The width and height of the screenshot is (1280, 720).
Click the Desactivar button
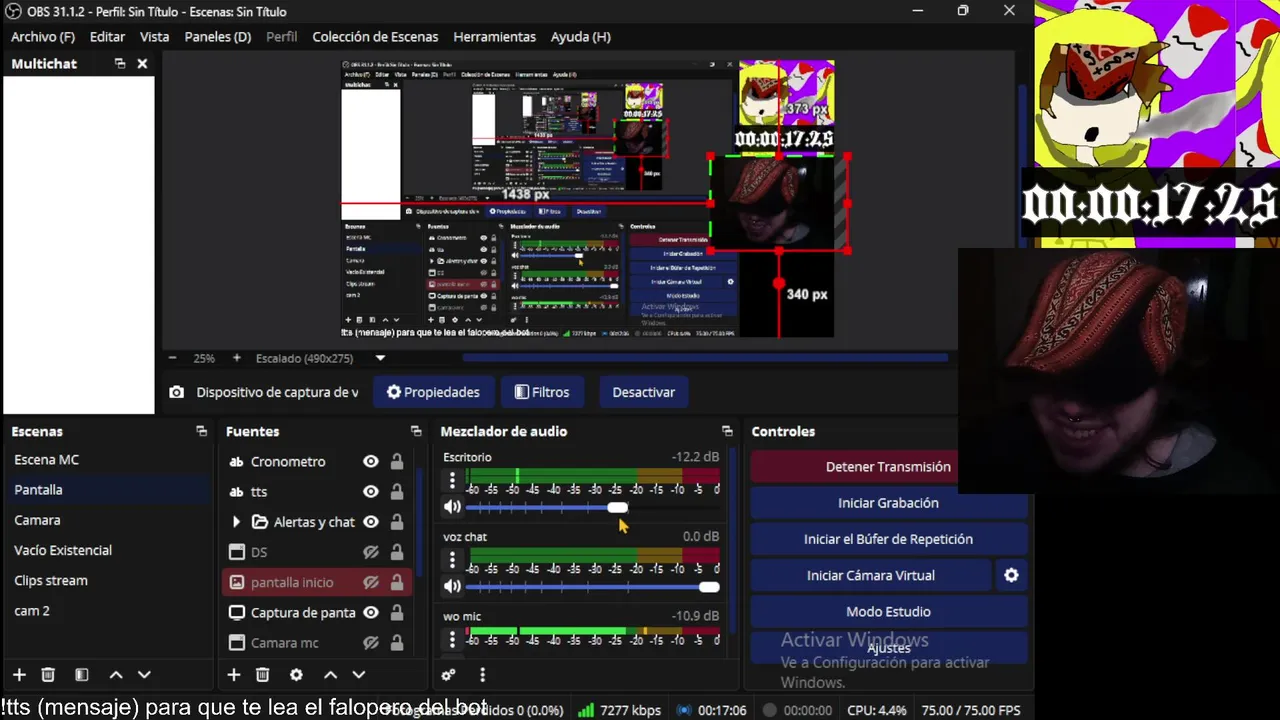click(x=643, y=392)
